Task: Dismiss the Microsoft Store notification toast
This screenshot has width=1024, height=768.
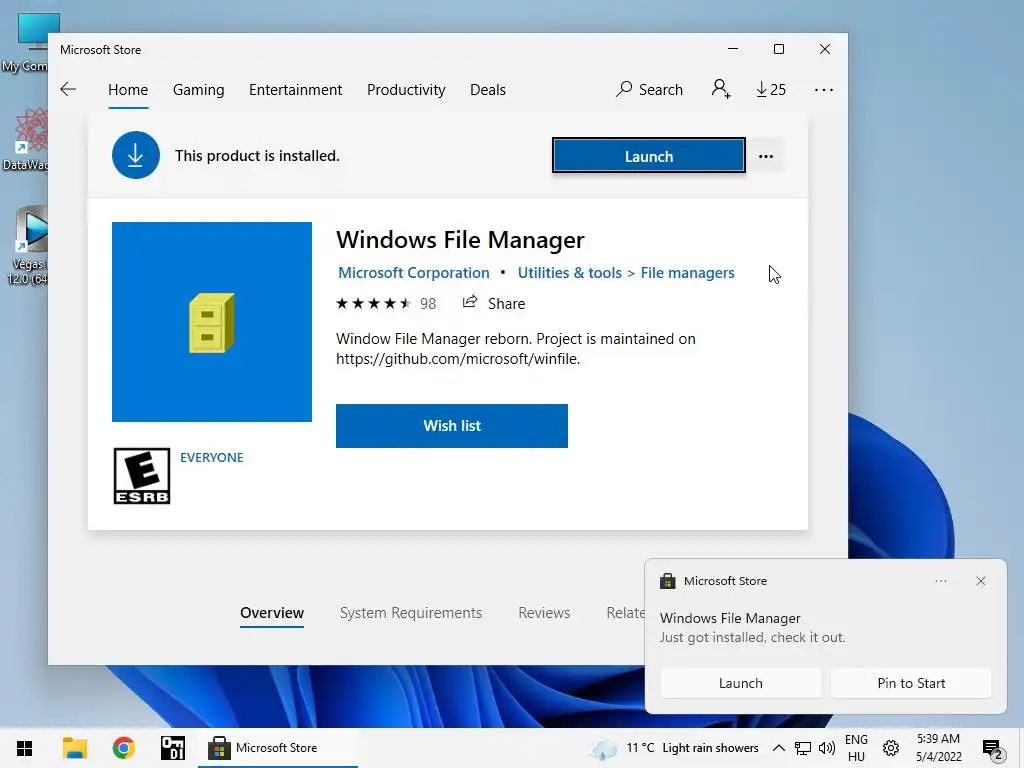Action: pos(981,581)
